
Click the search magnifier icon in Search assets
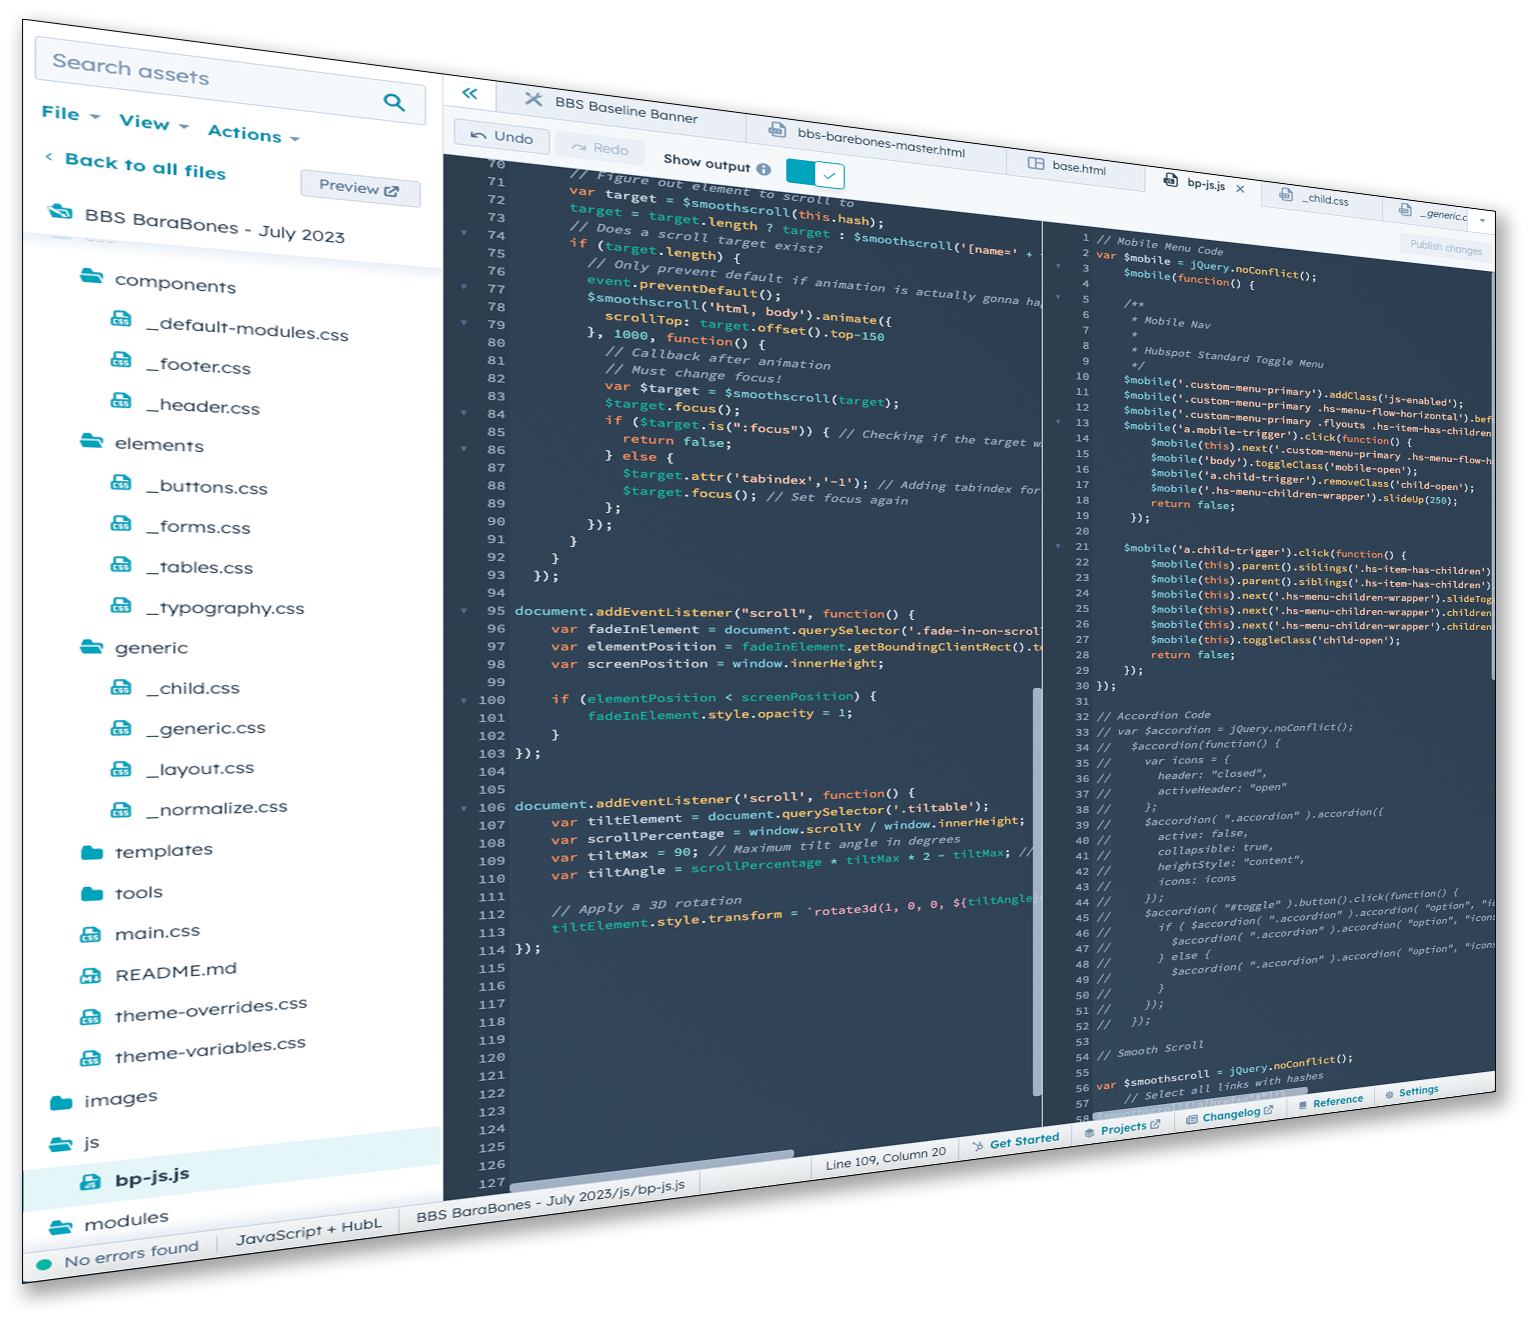click(394, 102)
